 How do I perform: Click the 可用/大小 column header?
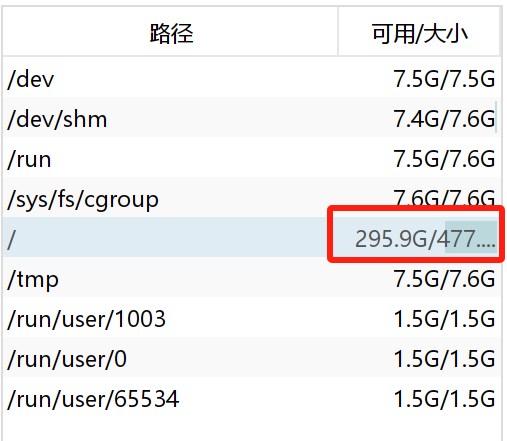click(x=419, y=32)
